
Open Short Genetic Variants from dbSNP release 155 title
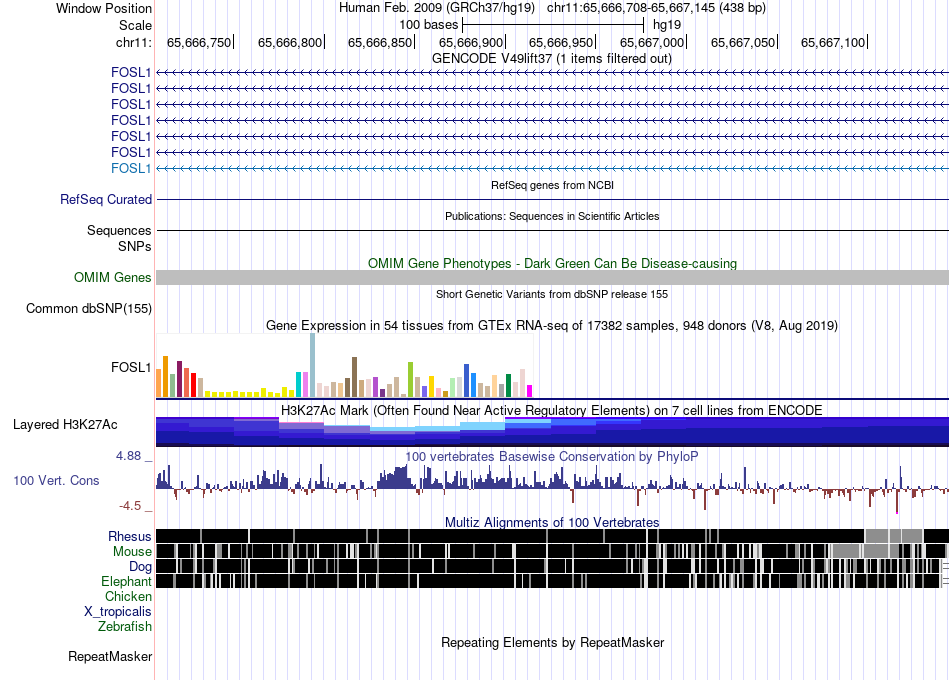coord(552,294)
